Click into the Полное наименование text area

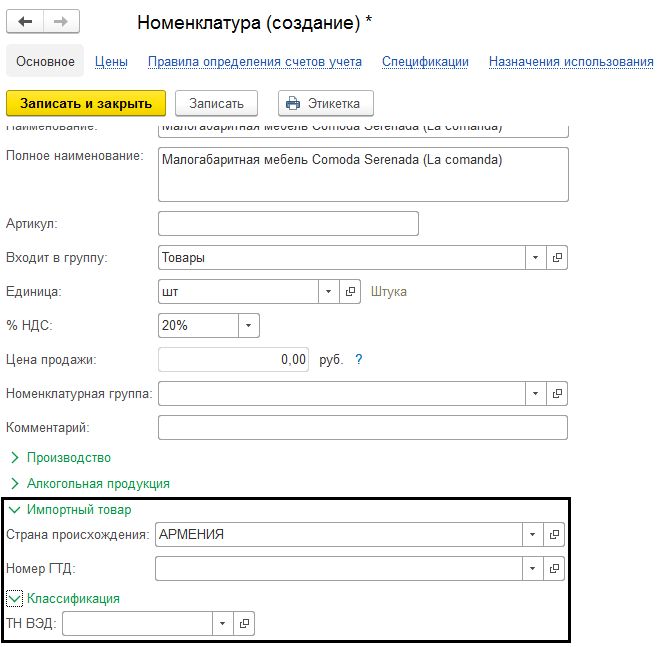click(363, 175)
